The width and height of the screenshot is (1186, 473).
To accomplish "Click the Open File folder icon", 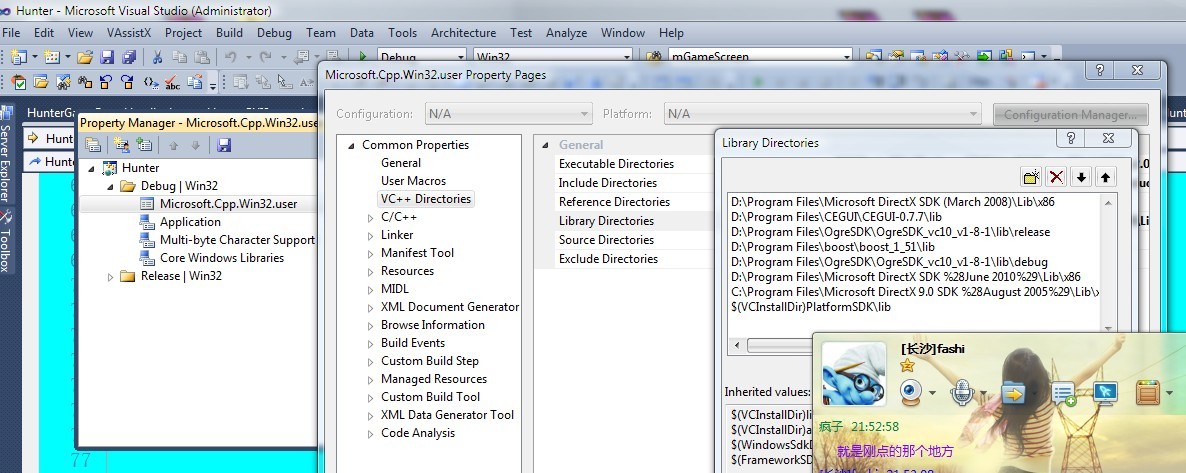I will coord(85,57).
